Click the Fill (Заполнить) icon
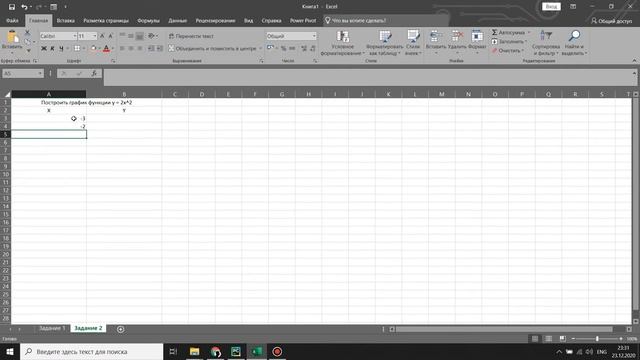The width and height of the screenshot is (640, 360). coord(494,42)
